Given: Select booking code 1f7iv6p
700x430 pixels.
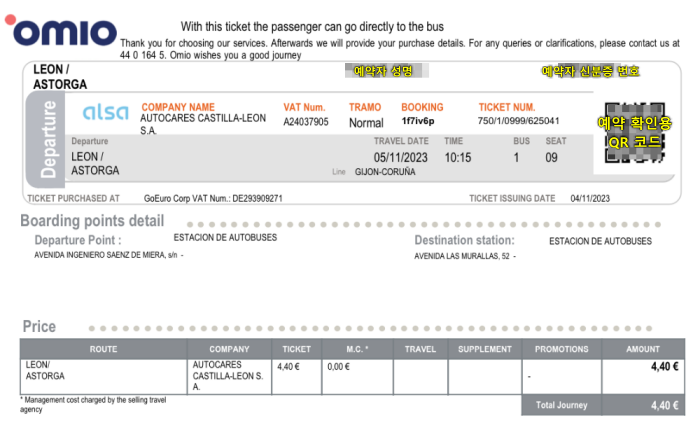Looking at the screenshot, I should pos(417,121).
